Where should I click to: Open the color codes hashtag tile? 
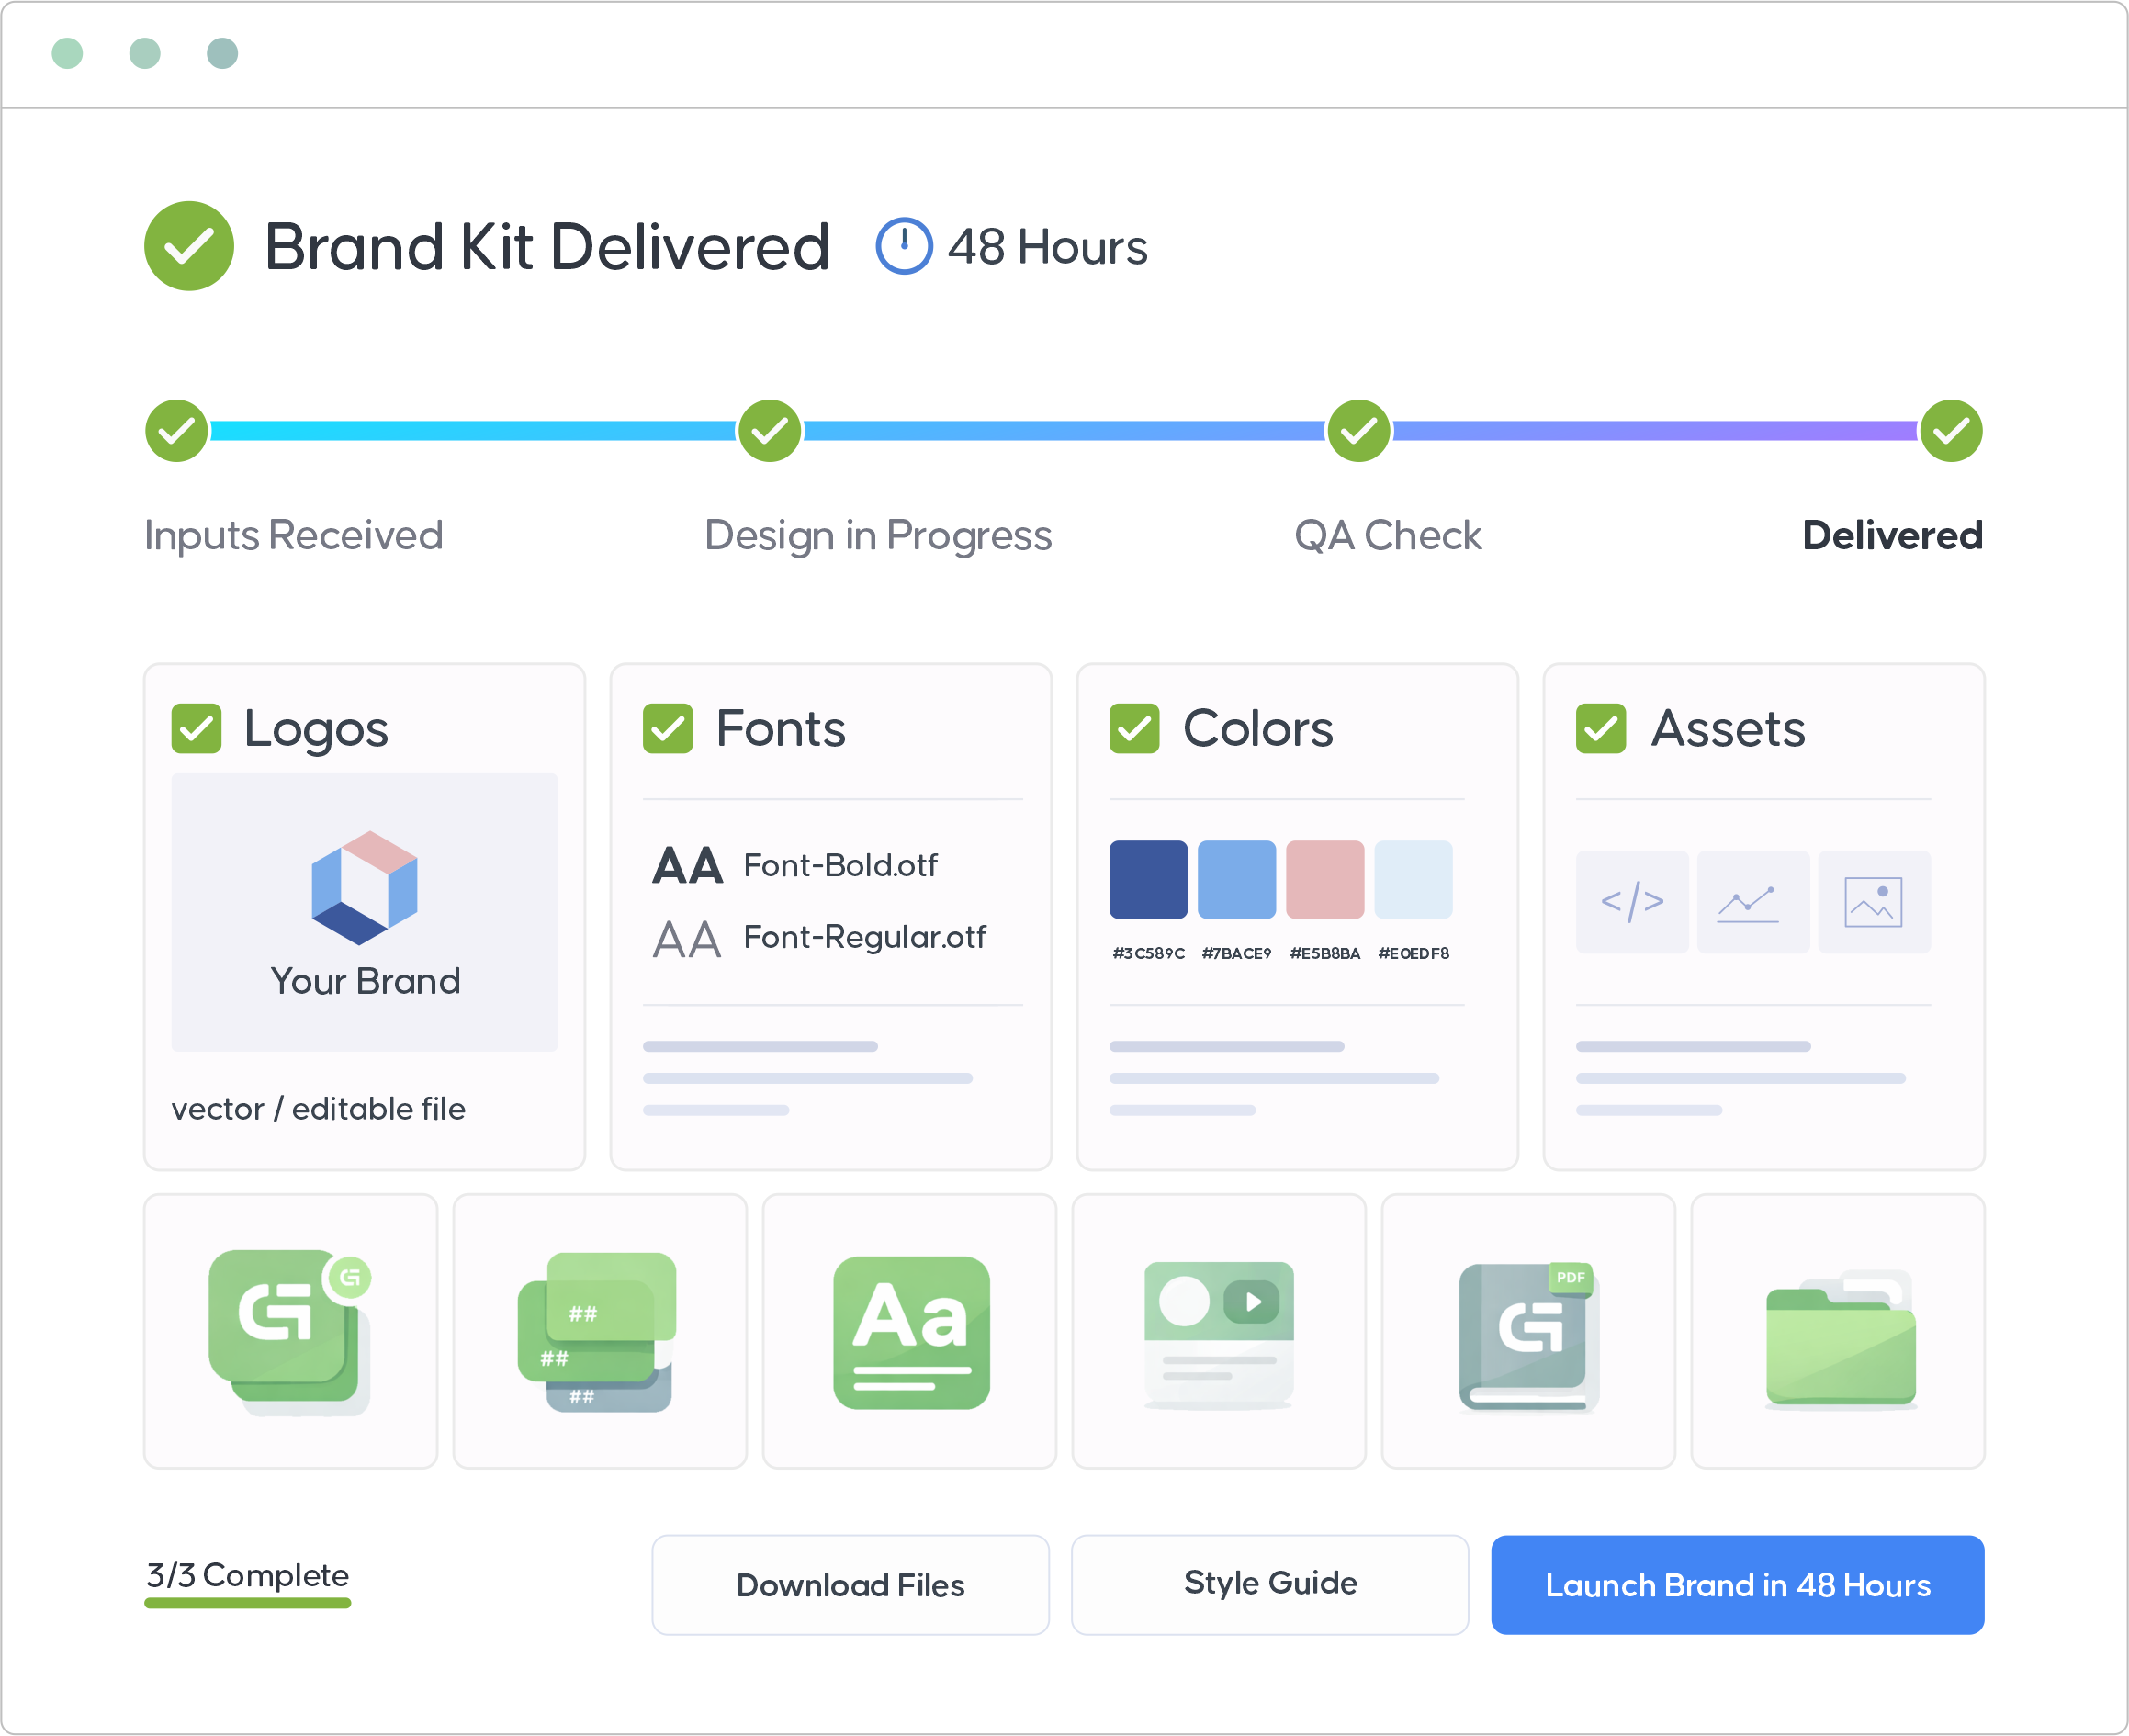coord(598,1331)
